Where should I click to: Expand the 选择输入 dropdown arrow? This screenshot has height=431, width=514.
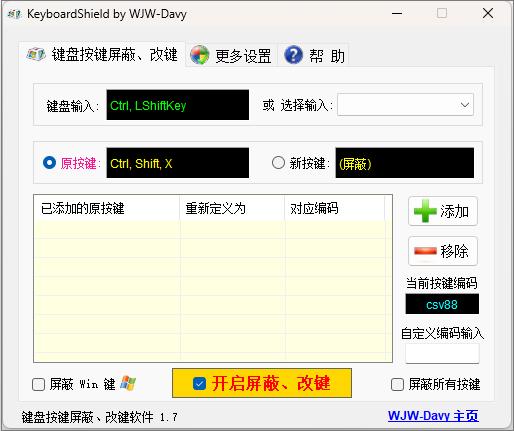point(465,105)
